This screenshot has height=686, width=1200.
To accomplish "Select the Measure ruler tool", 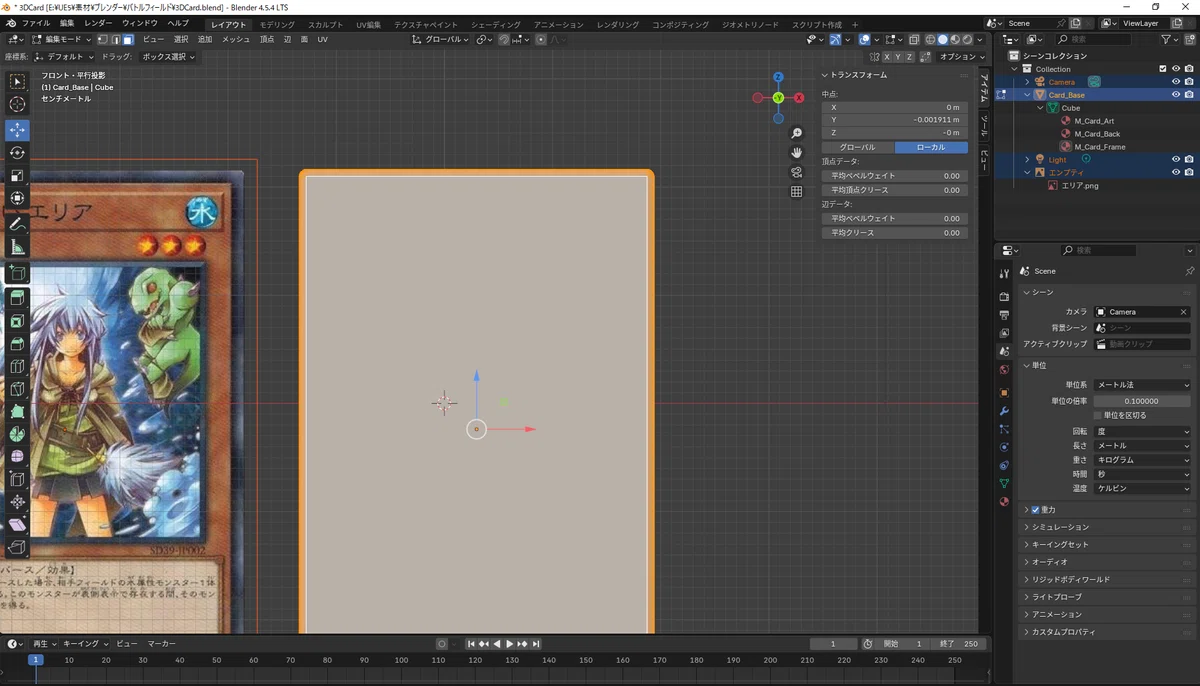I will pyautogui.click(x=17, y=248).
